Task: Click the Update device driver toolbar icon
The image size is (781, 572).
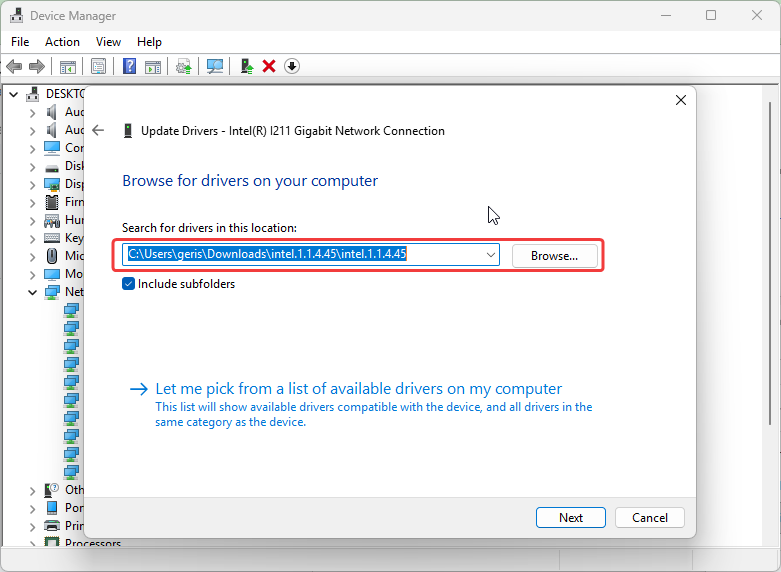Action: click(x=246, y=66)
